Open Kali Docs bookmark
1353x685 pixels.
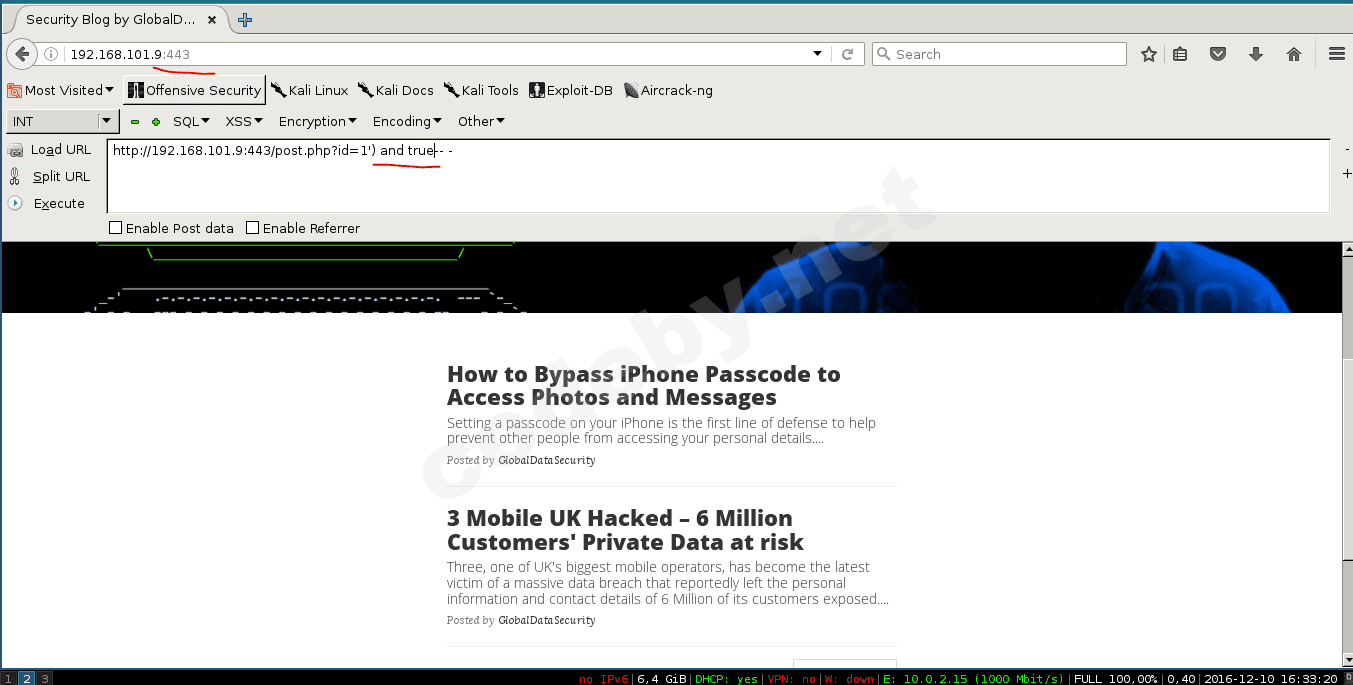tap(395, 90)
